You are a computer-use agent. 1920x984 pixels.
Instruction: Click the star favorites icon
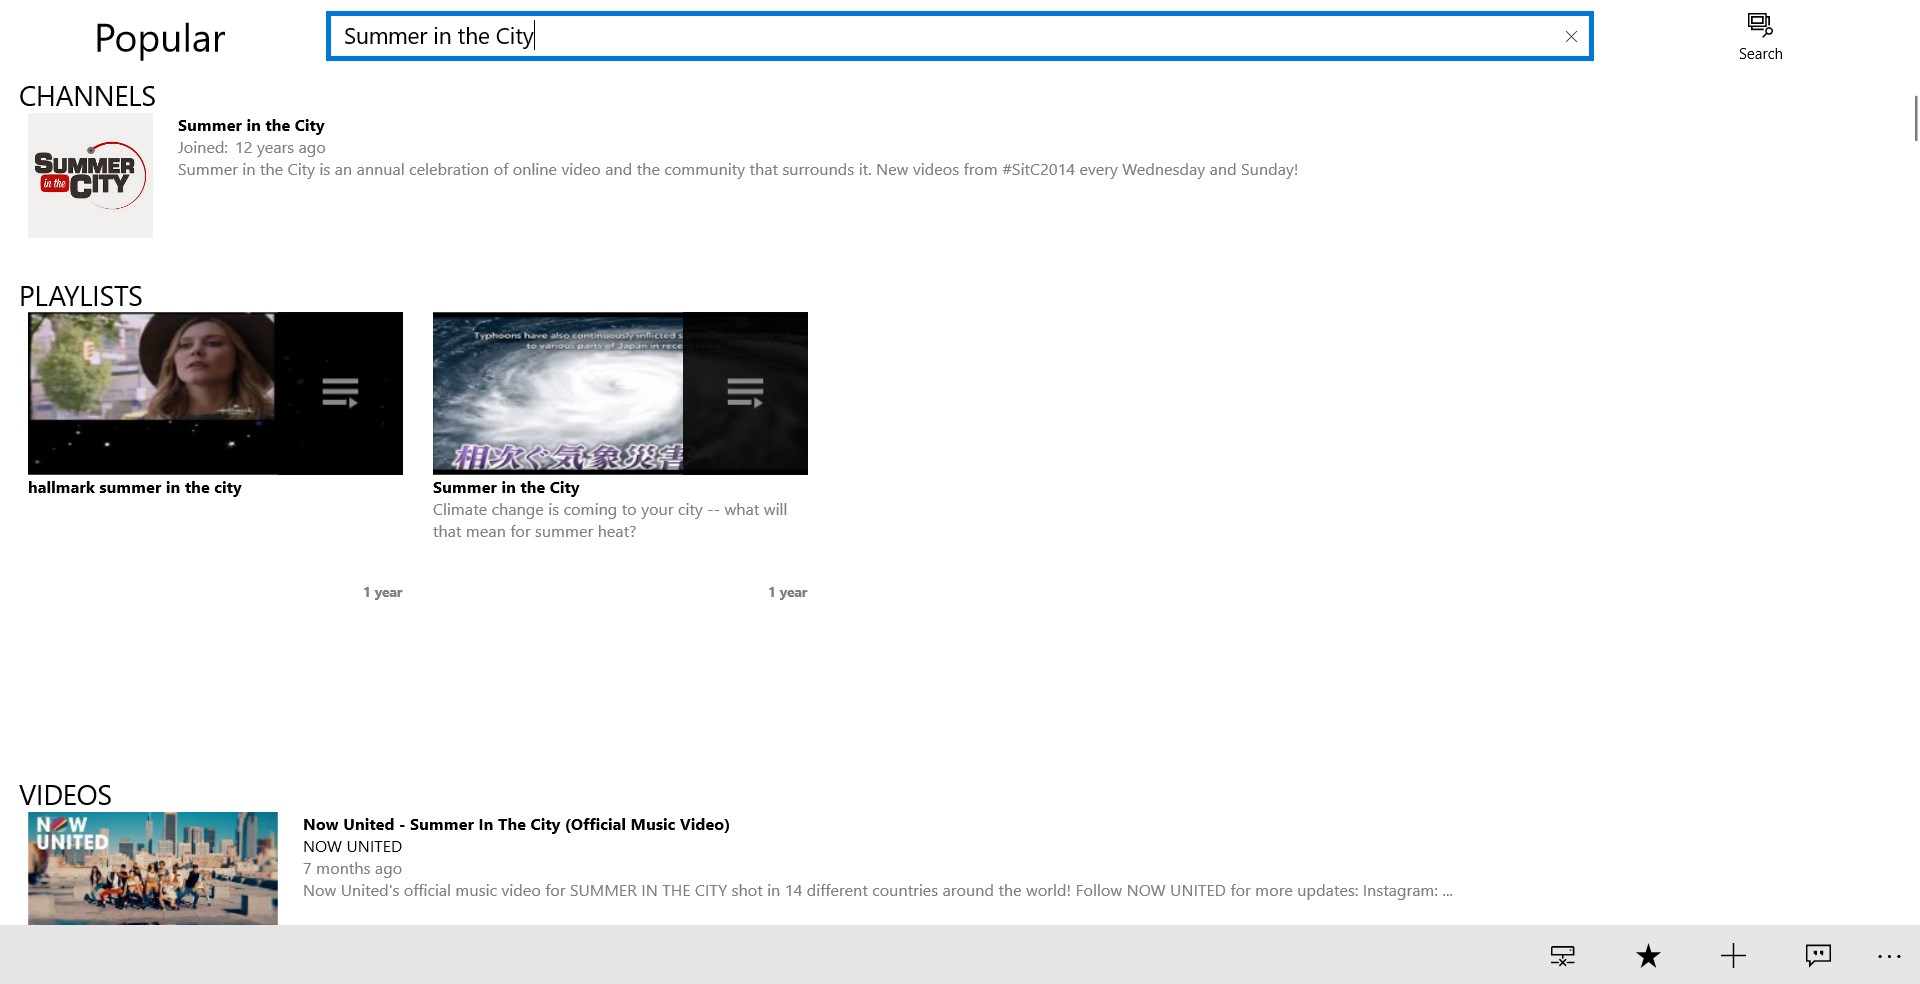pyautogui.click(x=1648, y=956)
